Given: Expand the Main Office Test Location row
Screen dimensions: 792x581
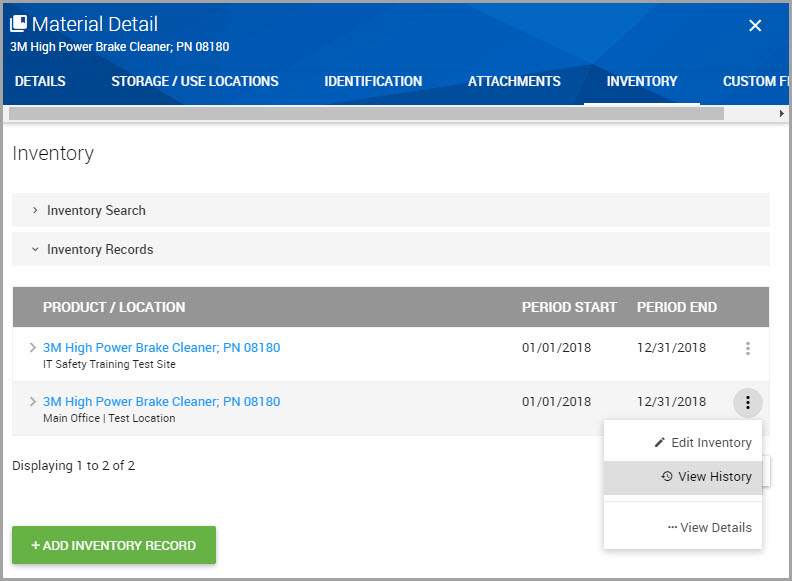Looking at the screenshot, I should pos(33,402).
